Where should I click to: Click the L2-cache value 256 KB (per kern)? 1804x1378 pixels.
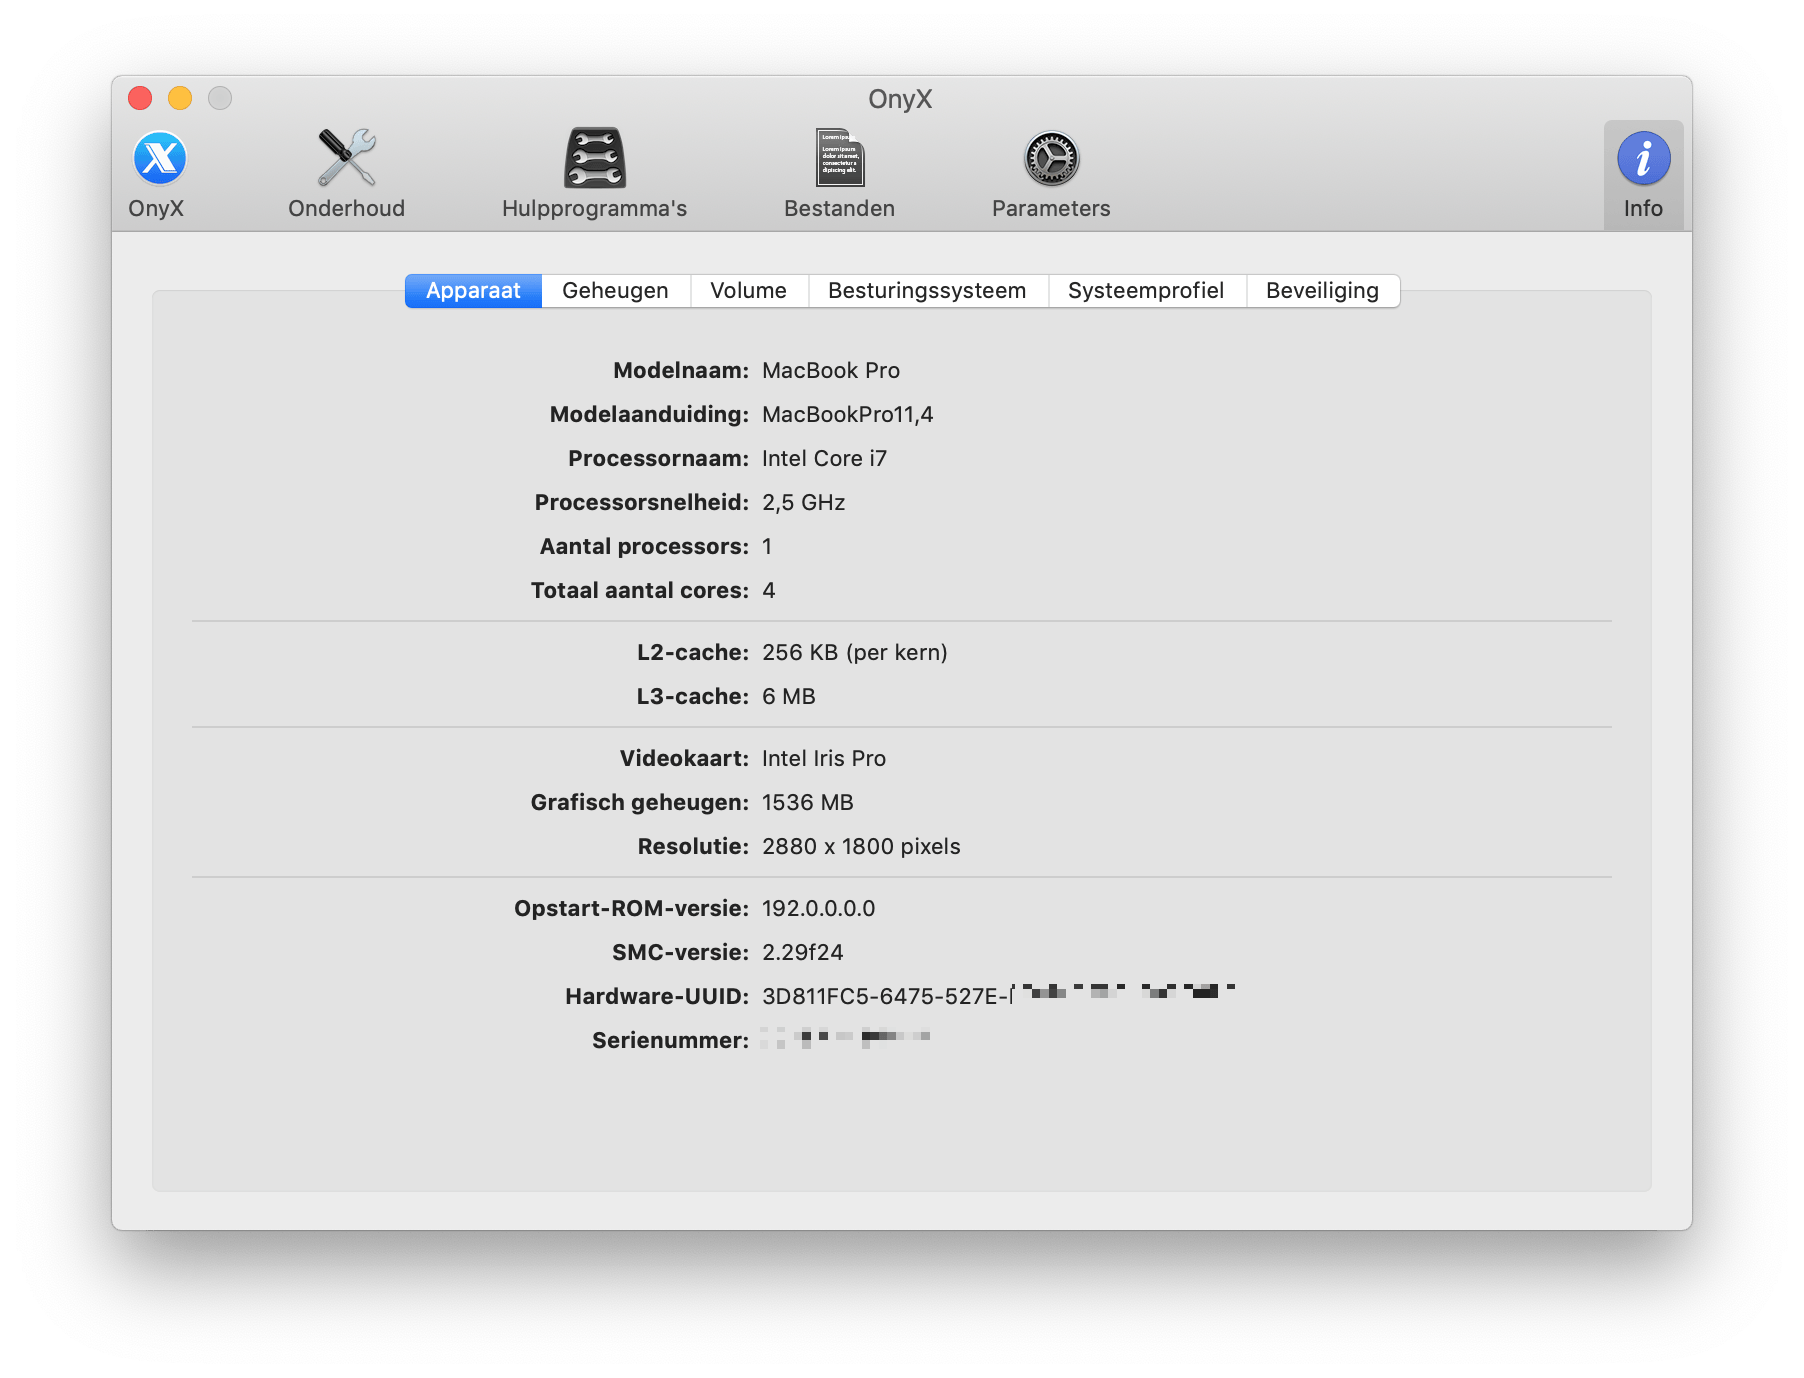point(855,653)
